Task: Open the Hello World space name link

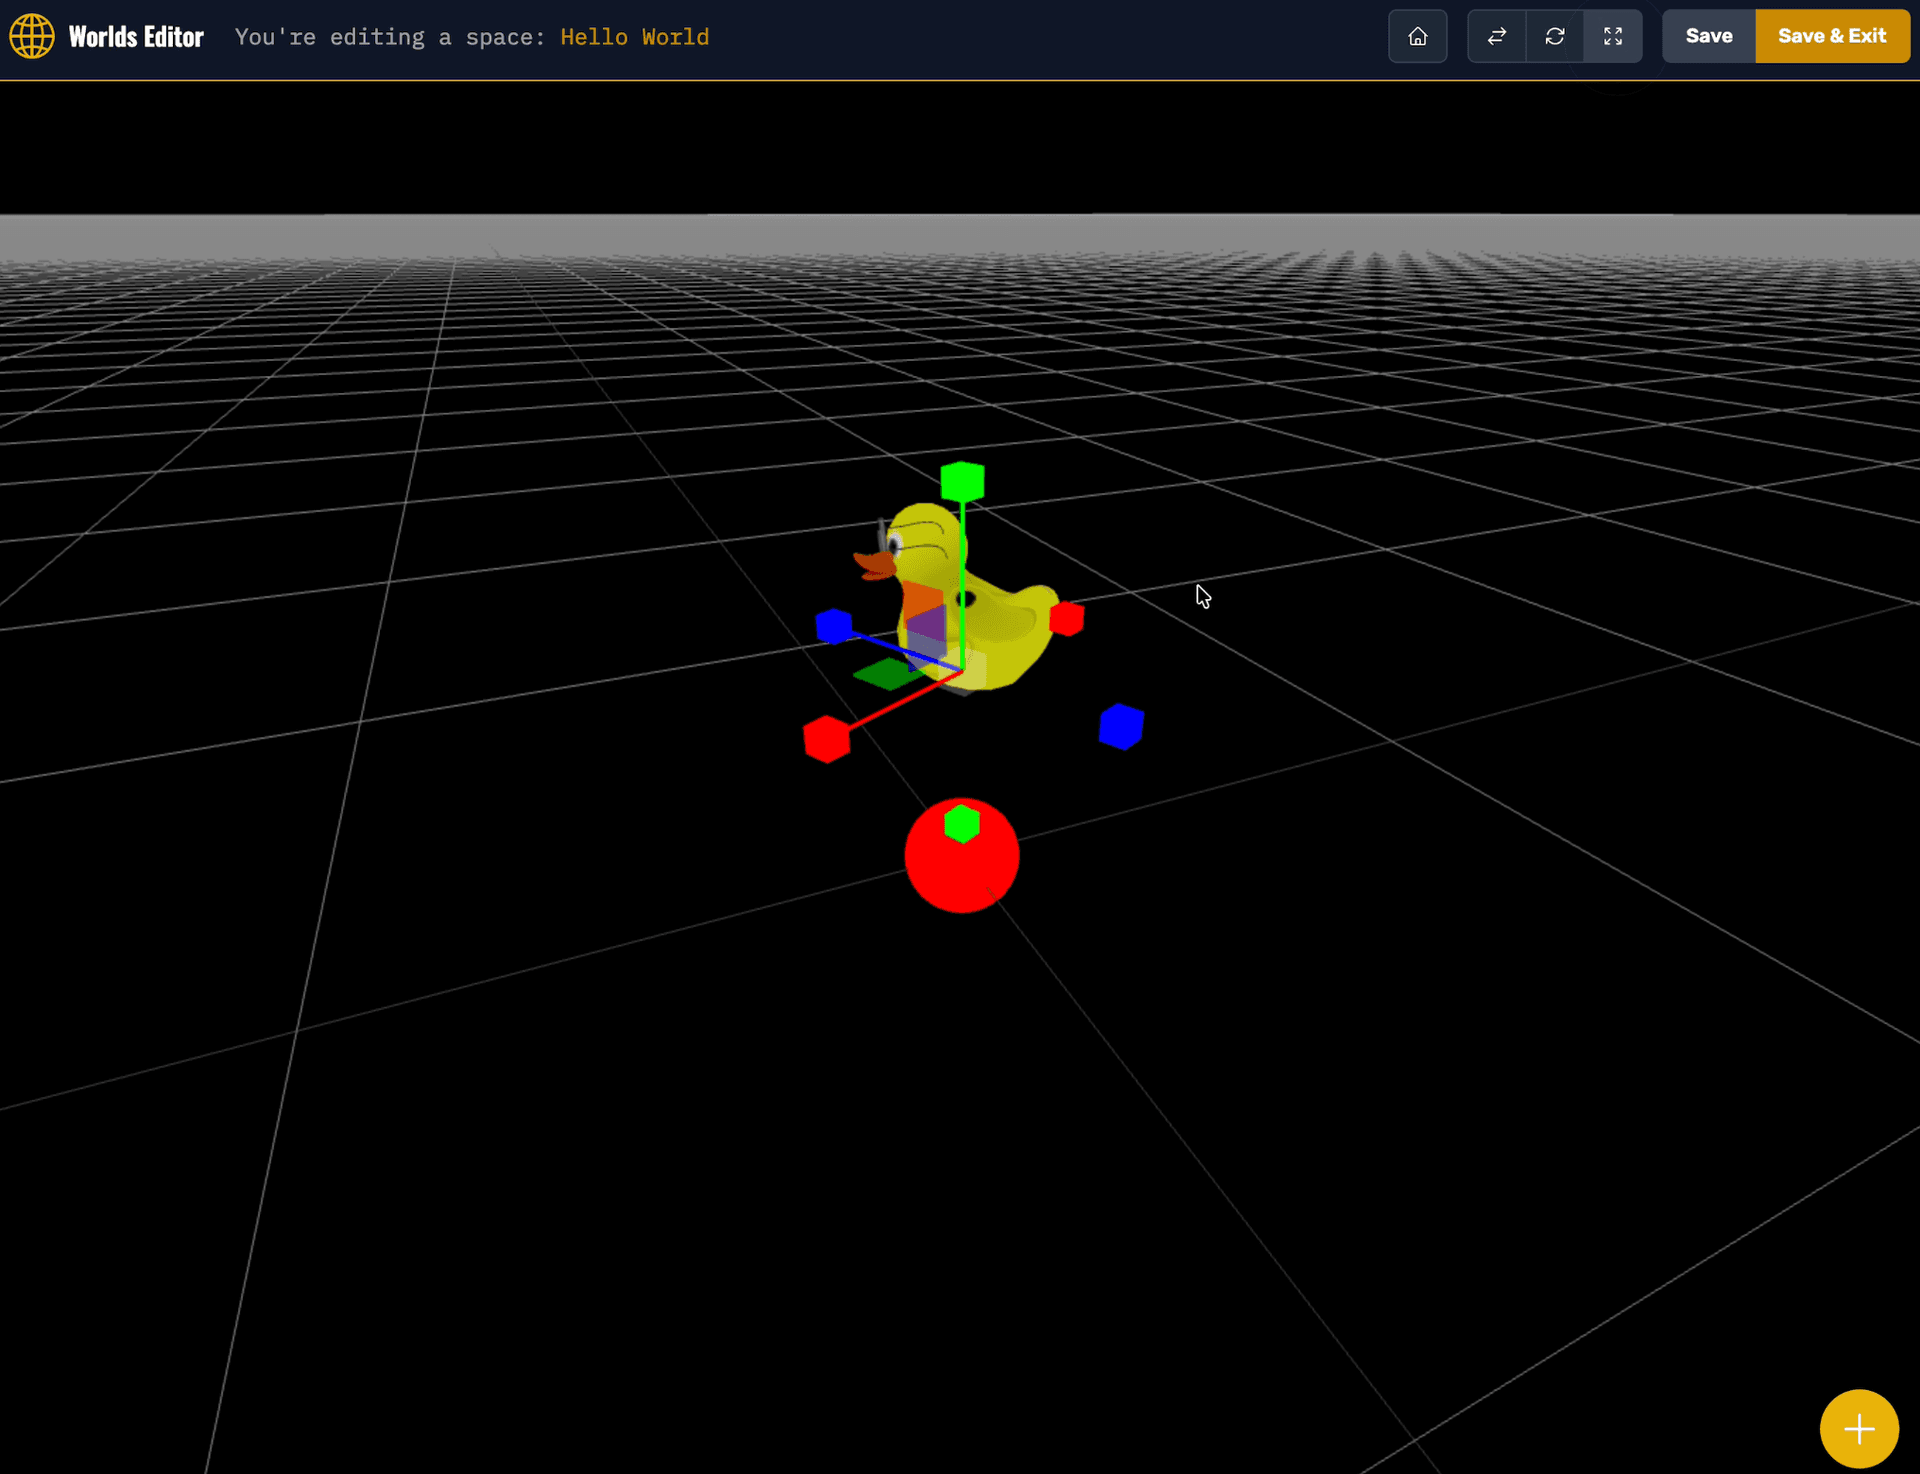Action: [x=634, y=37]
